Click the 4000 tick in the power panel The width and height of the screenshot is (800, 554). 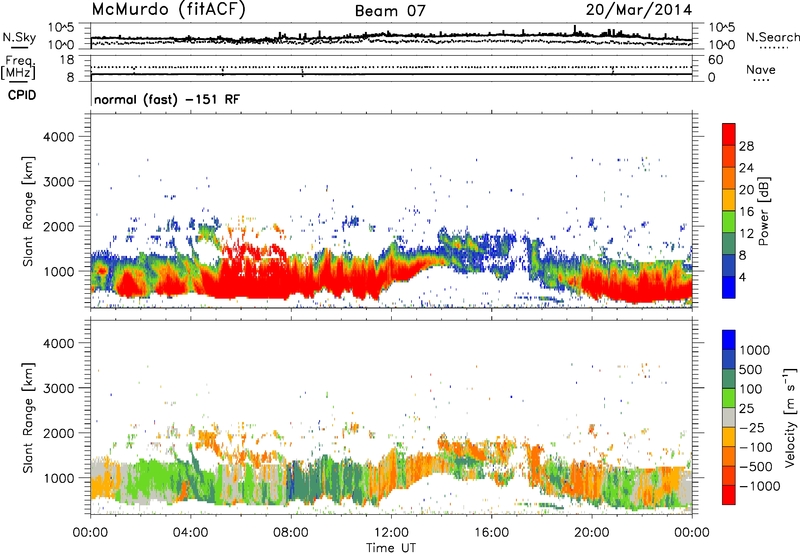click(59, 137)
